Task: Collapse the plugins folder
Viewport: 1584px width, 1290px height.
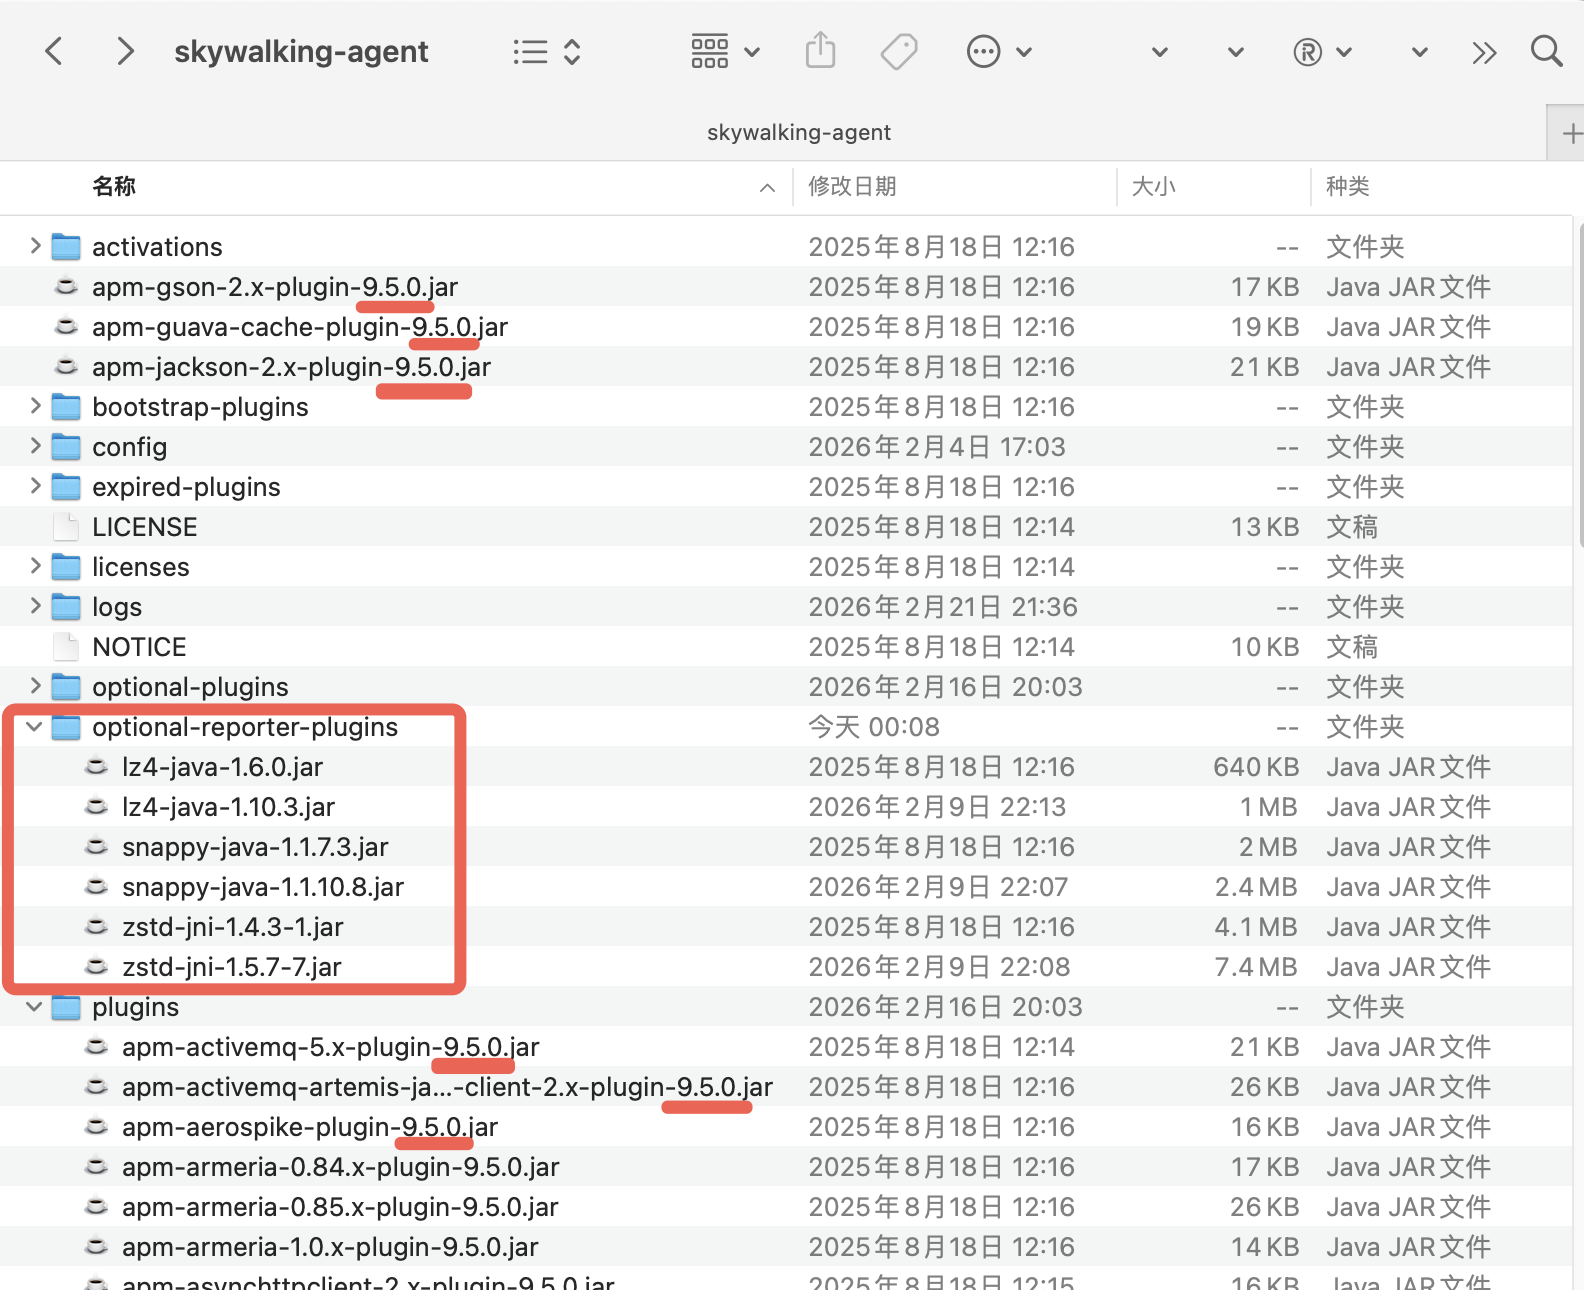Action: coord(34,1007)
